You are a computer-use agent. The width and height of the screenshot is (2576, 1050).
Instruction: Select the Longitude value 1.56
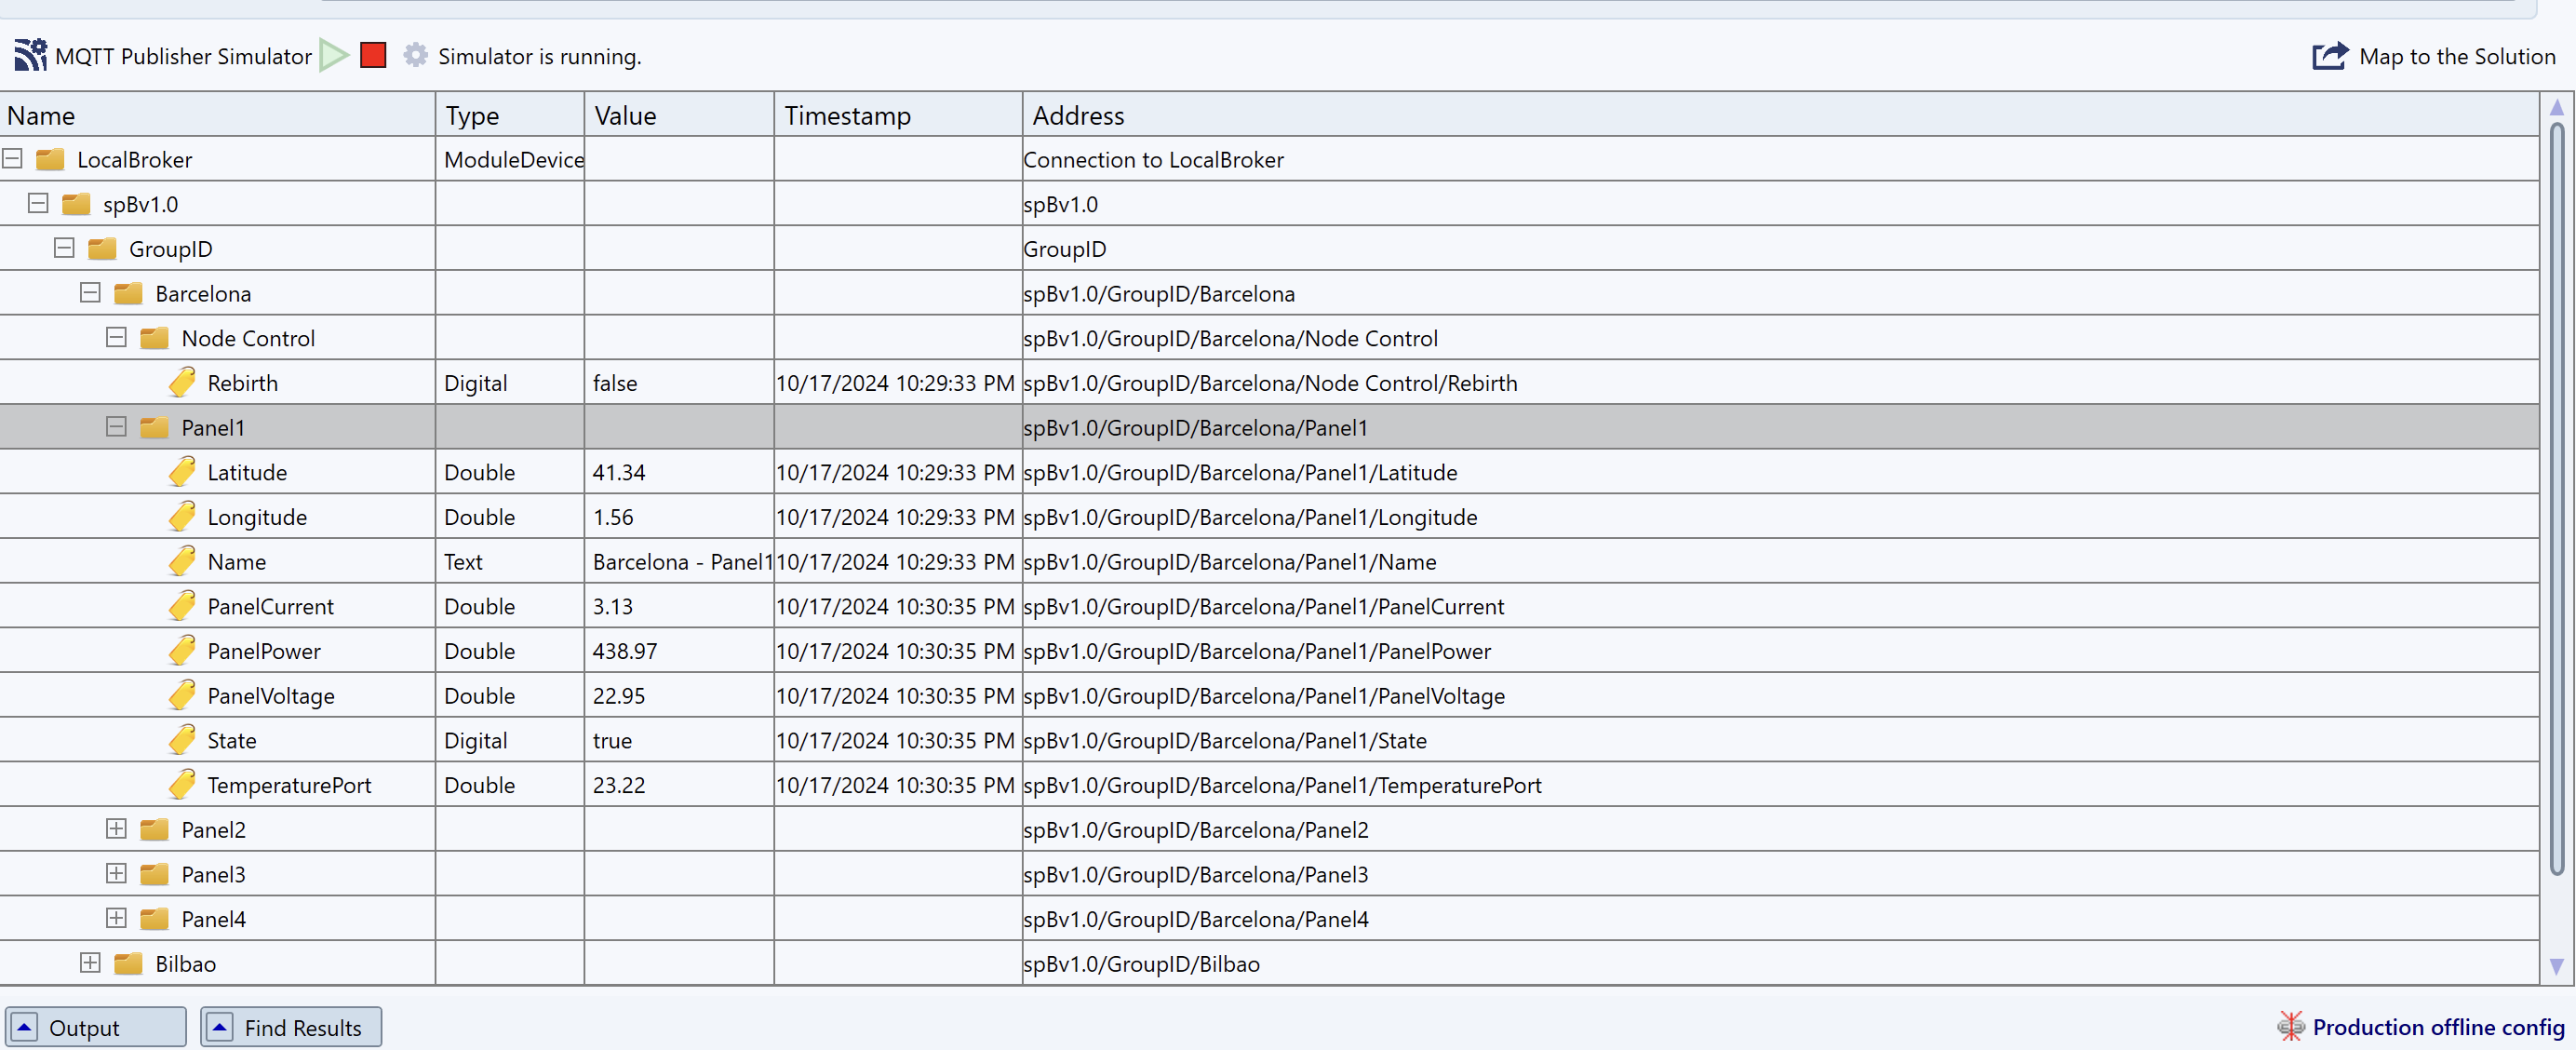click(x=613, y=518)
